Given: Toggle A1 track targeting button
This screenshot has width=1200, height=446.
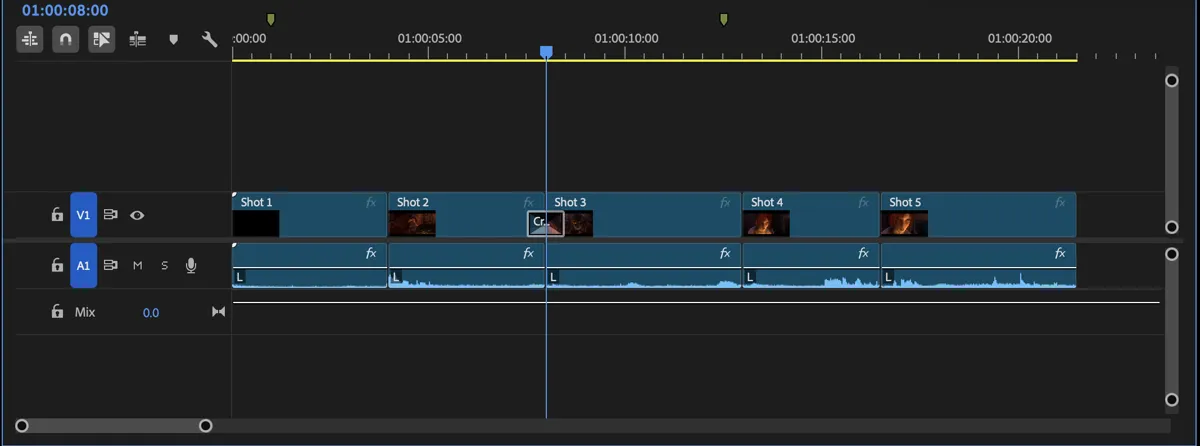Looking at the screenshot, I should tap(83, 266).
